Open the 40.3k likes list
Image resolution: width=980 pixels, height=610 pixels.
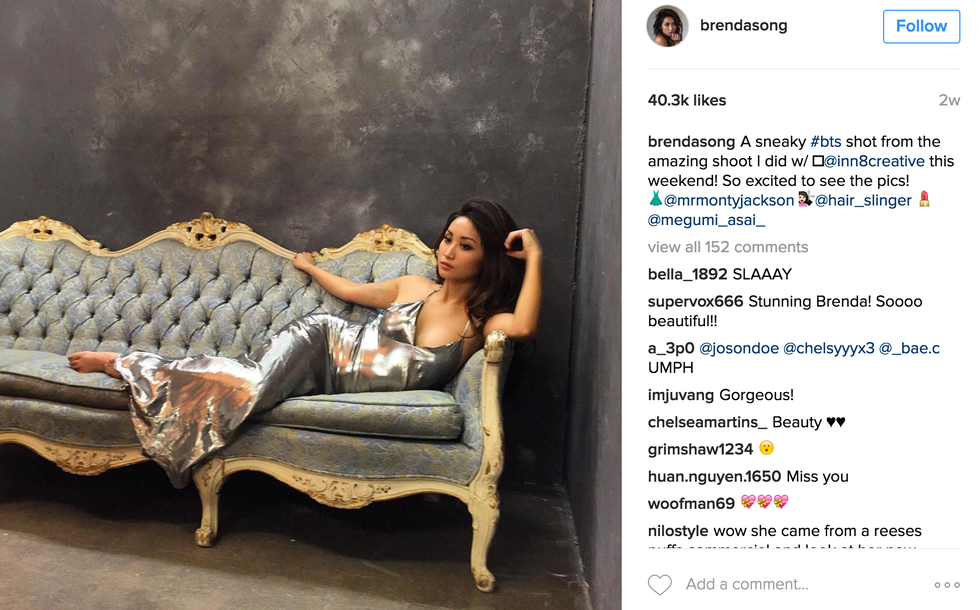click(x=687, y=101)
